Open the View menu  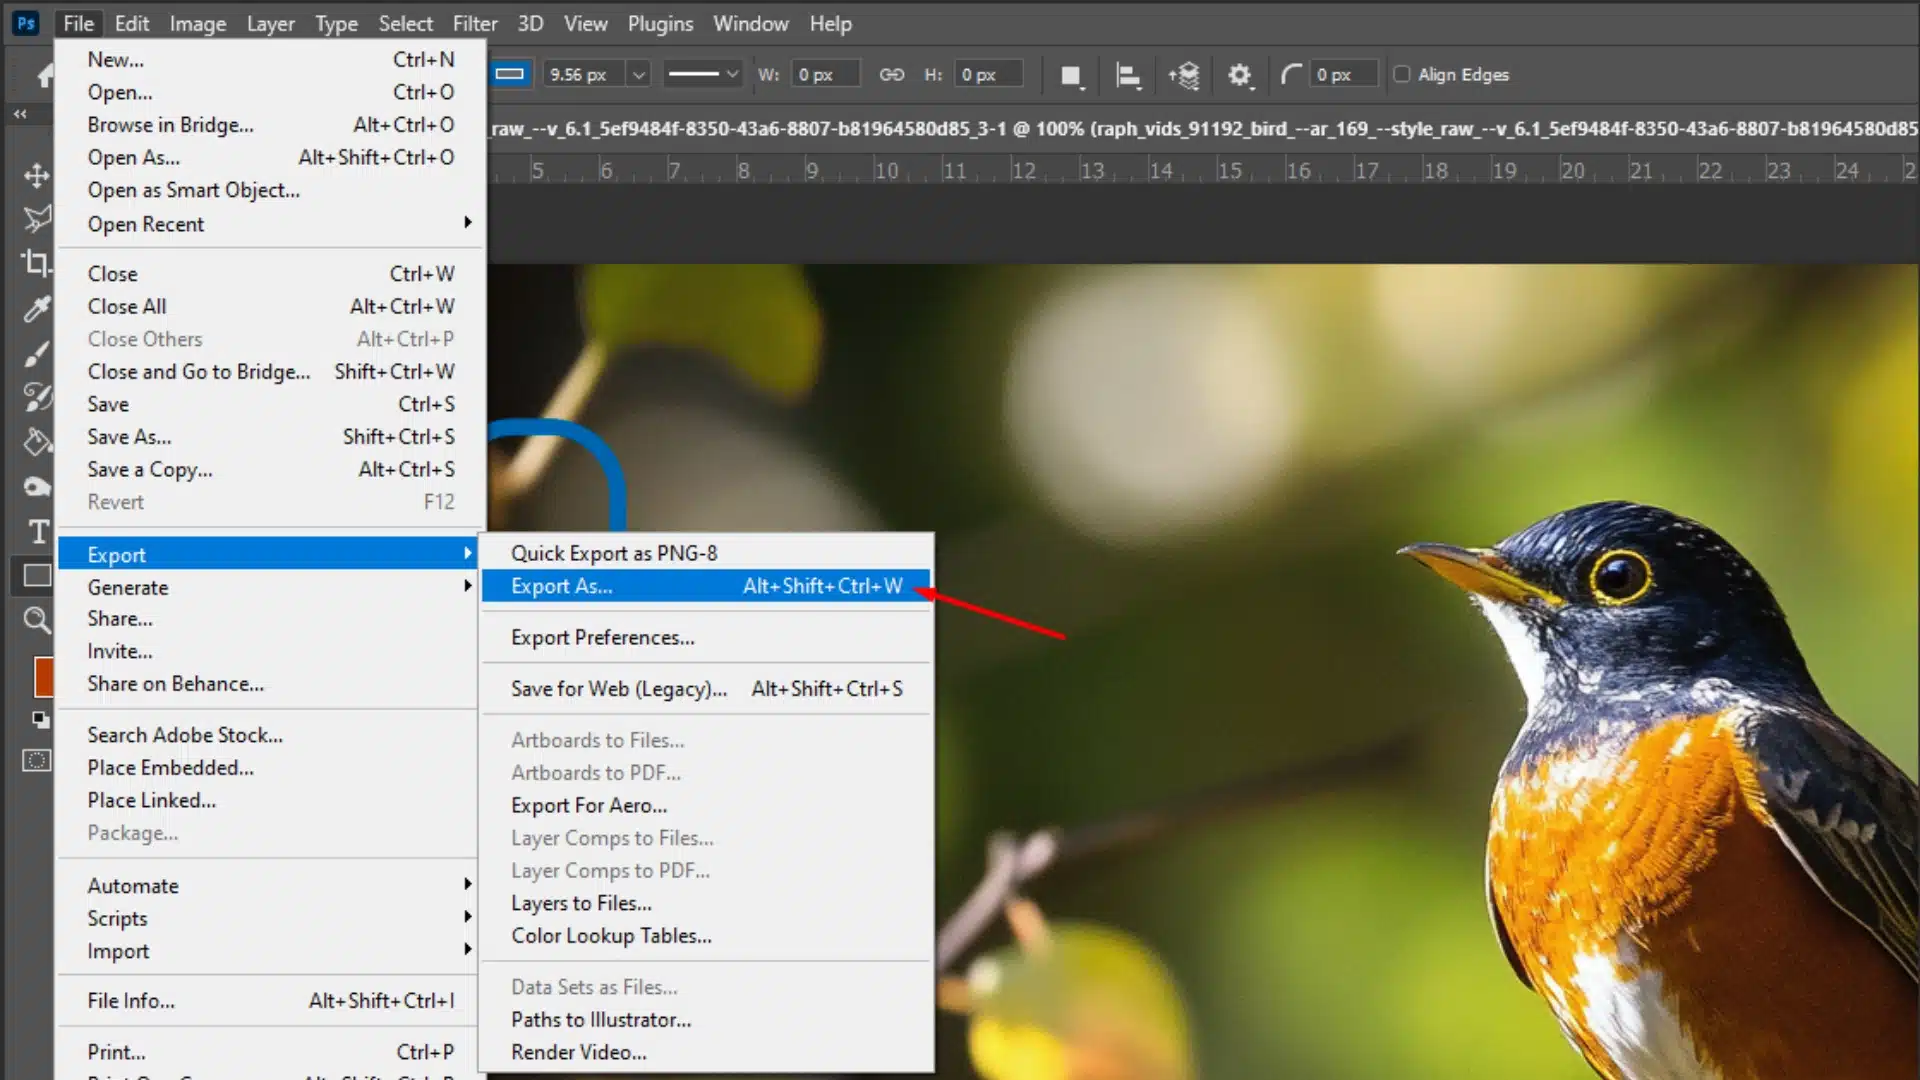585,23
